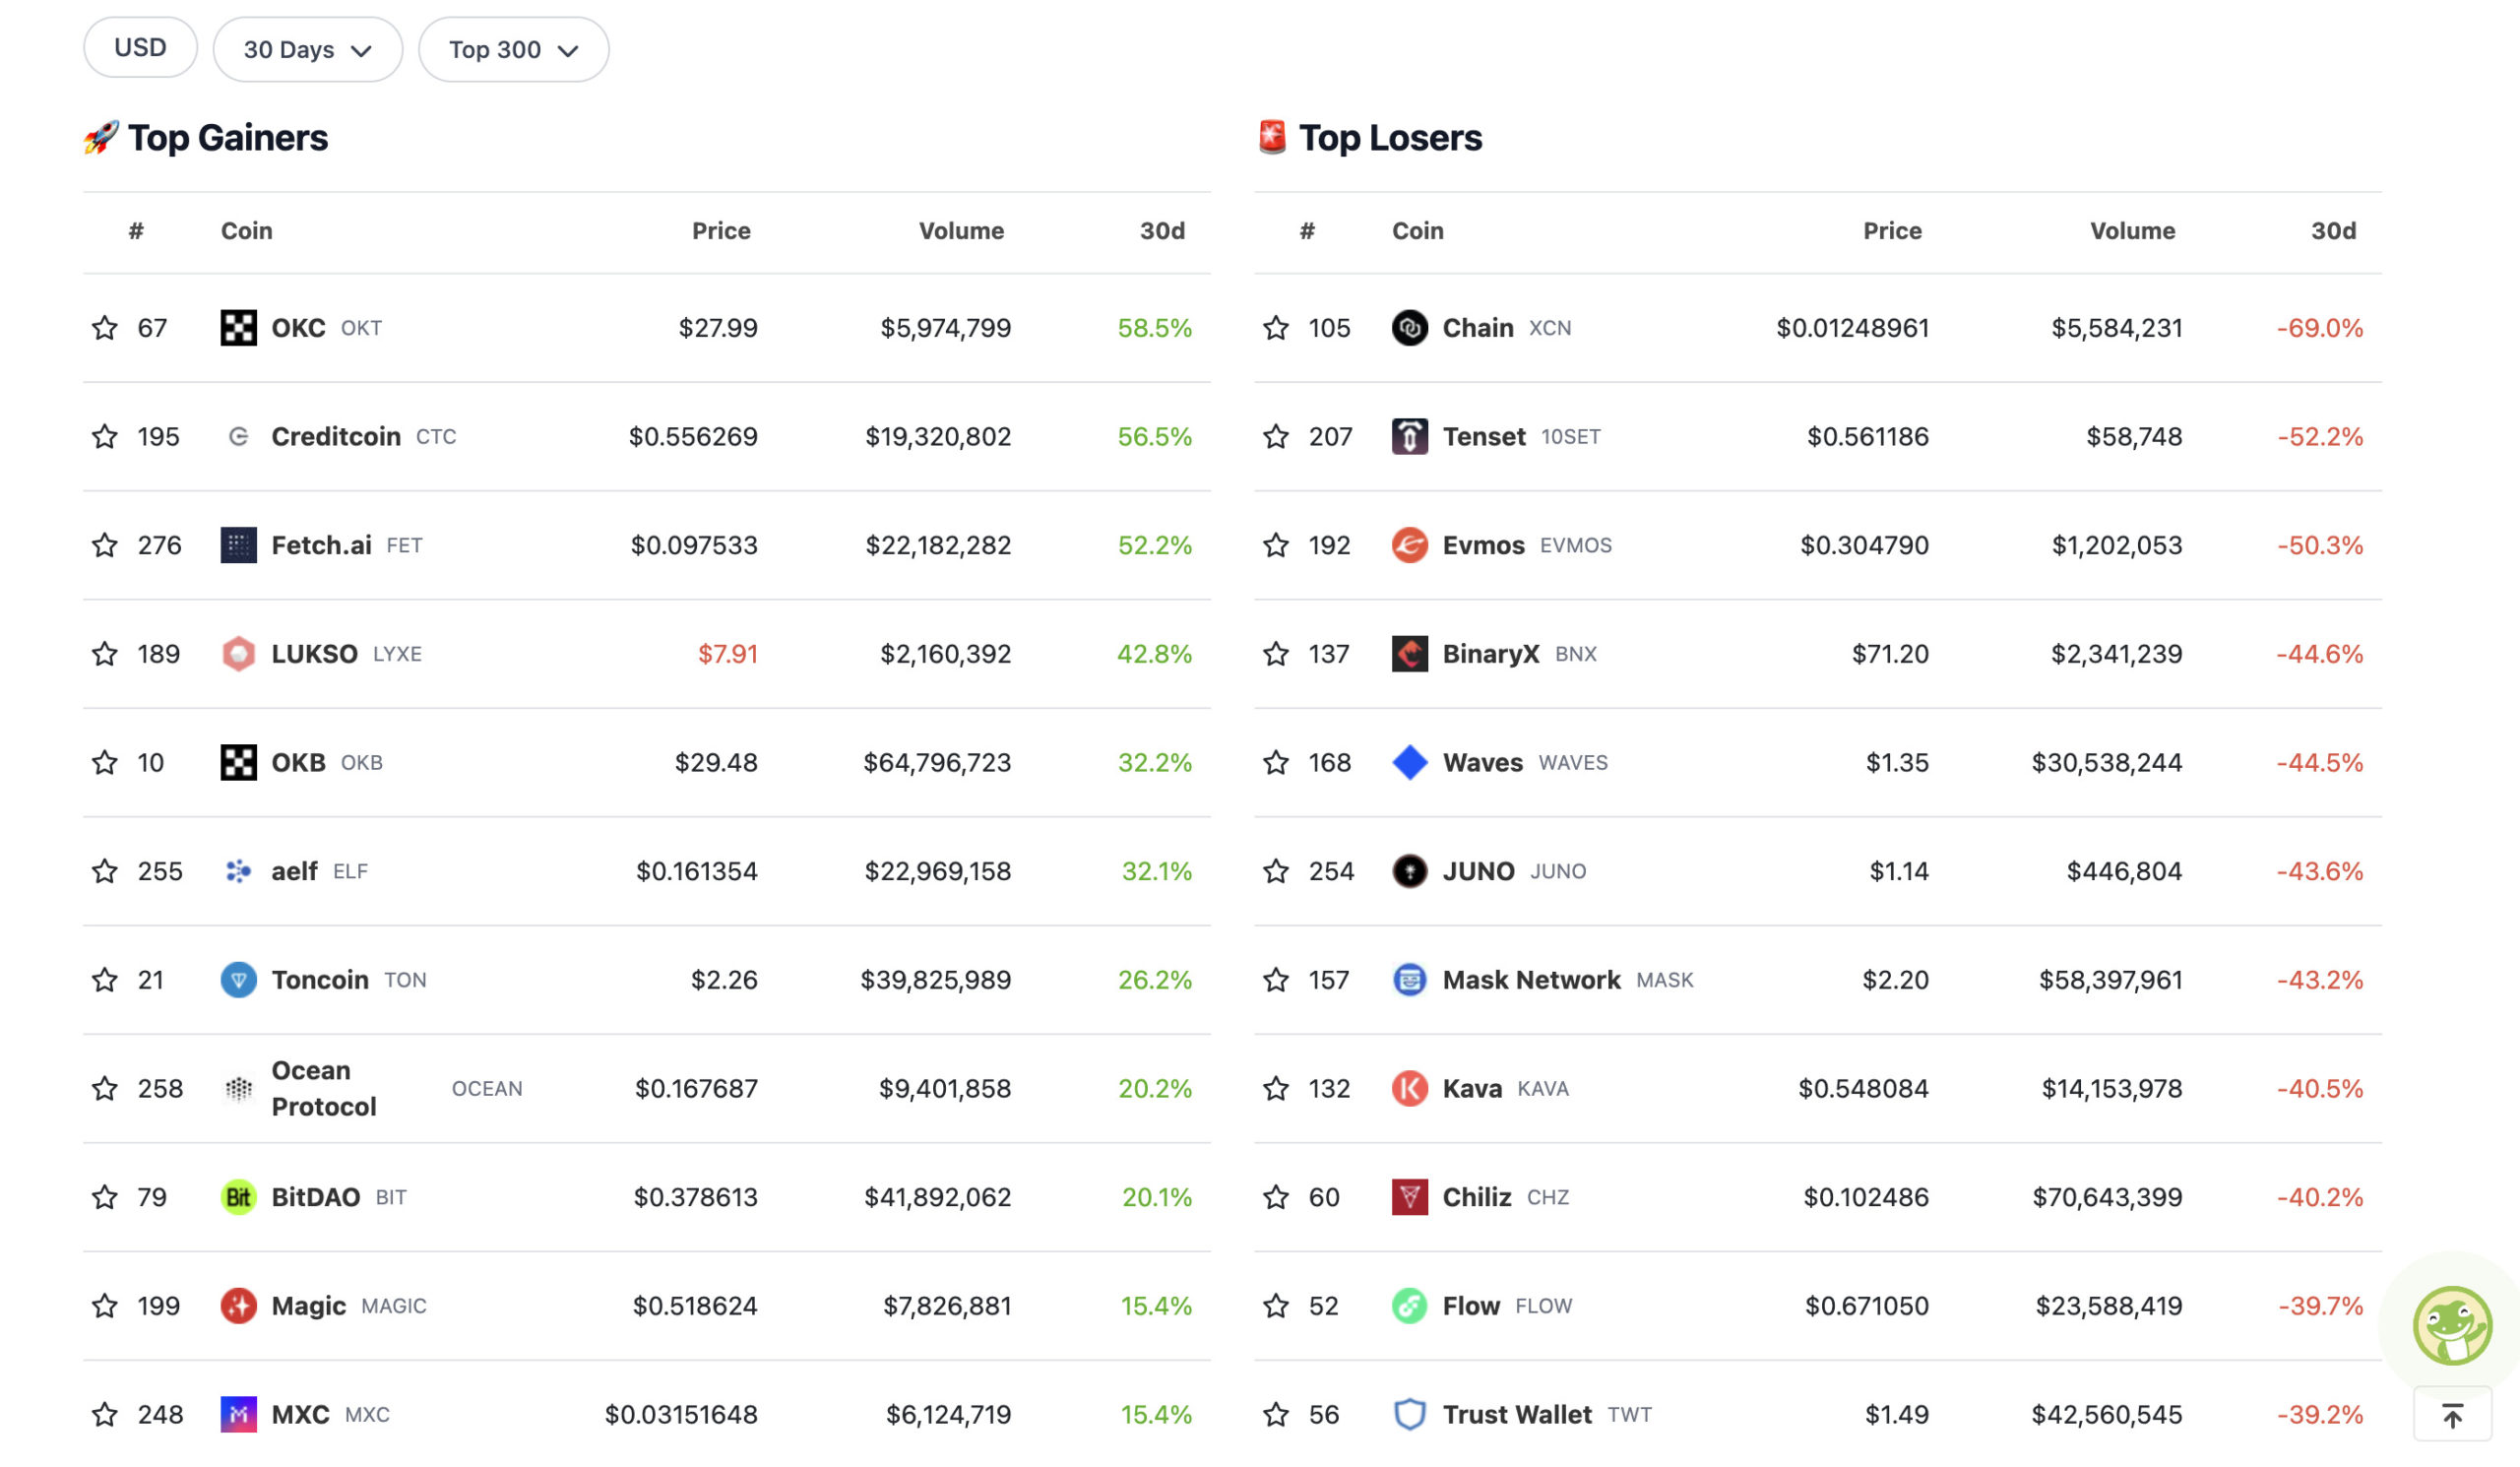2520x1467 pixels.
Task: Star Toncoin in the gainers list
Action: [105, 980]
